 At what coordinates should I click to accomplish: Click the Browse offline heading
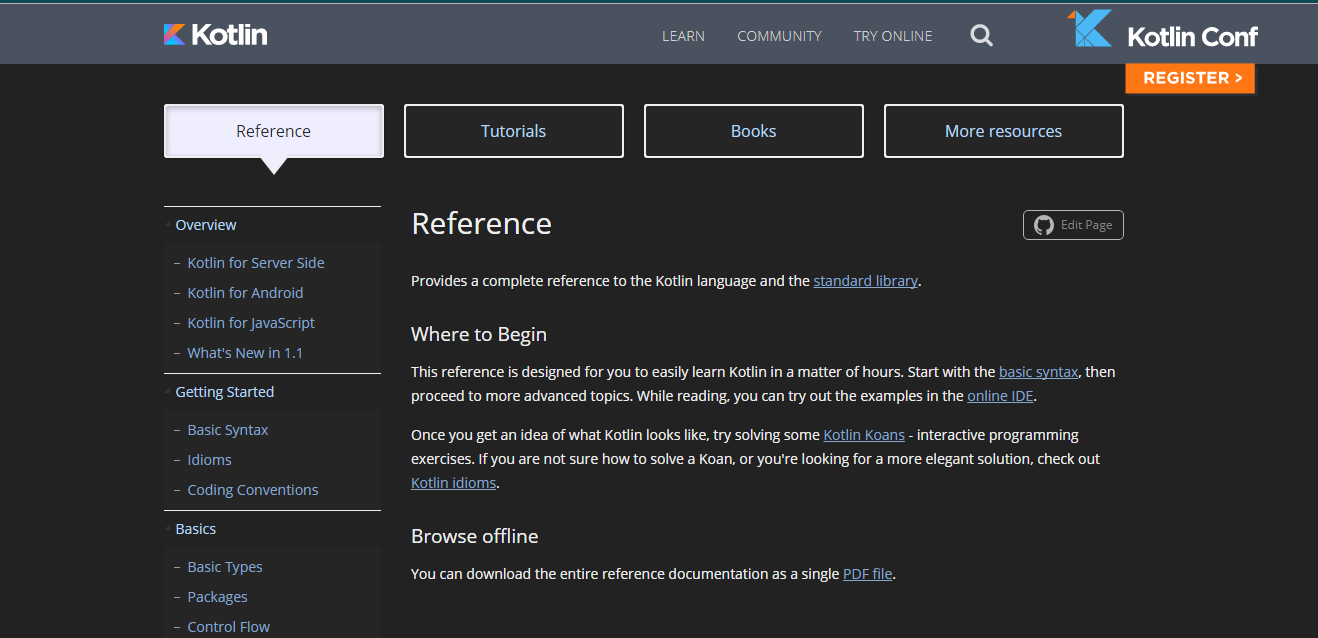pos(475,536)
